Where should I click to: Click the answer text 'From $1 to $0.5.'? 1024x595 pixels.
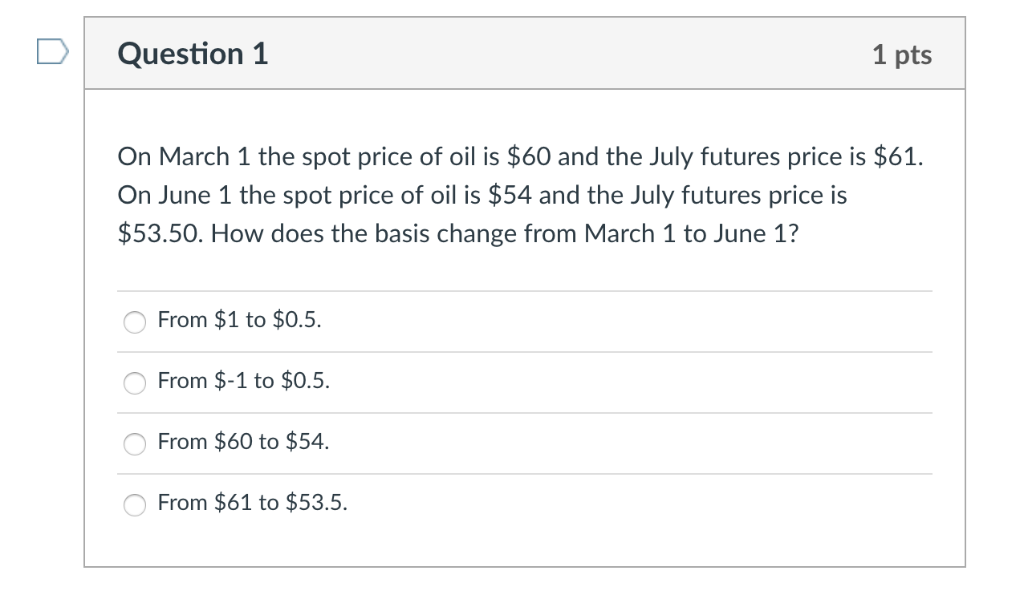click(x=240, y=320)
